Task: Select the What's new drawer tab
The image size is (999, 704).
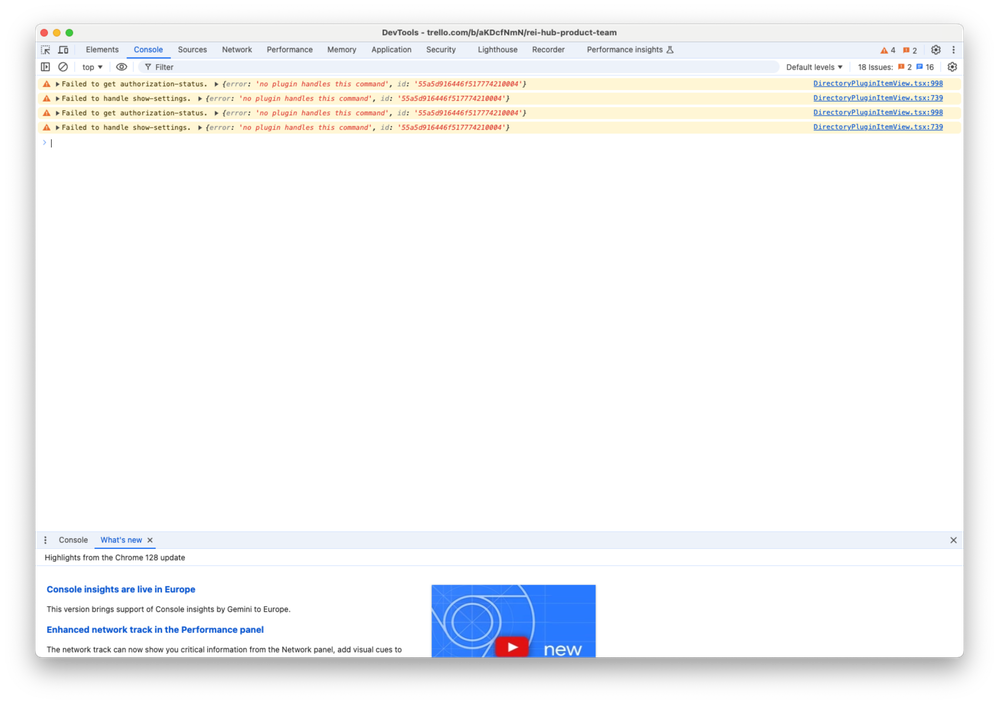Action: point(121,540)
